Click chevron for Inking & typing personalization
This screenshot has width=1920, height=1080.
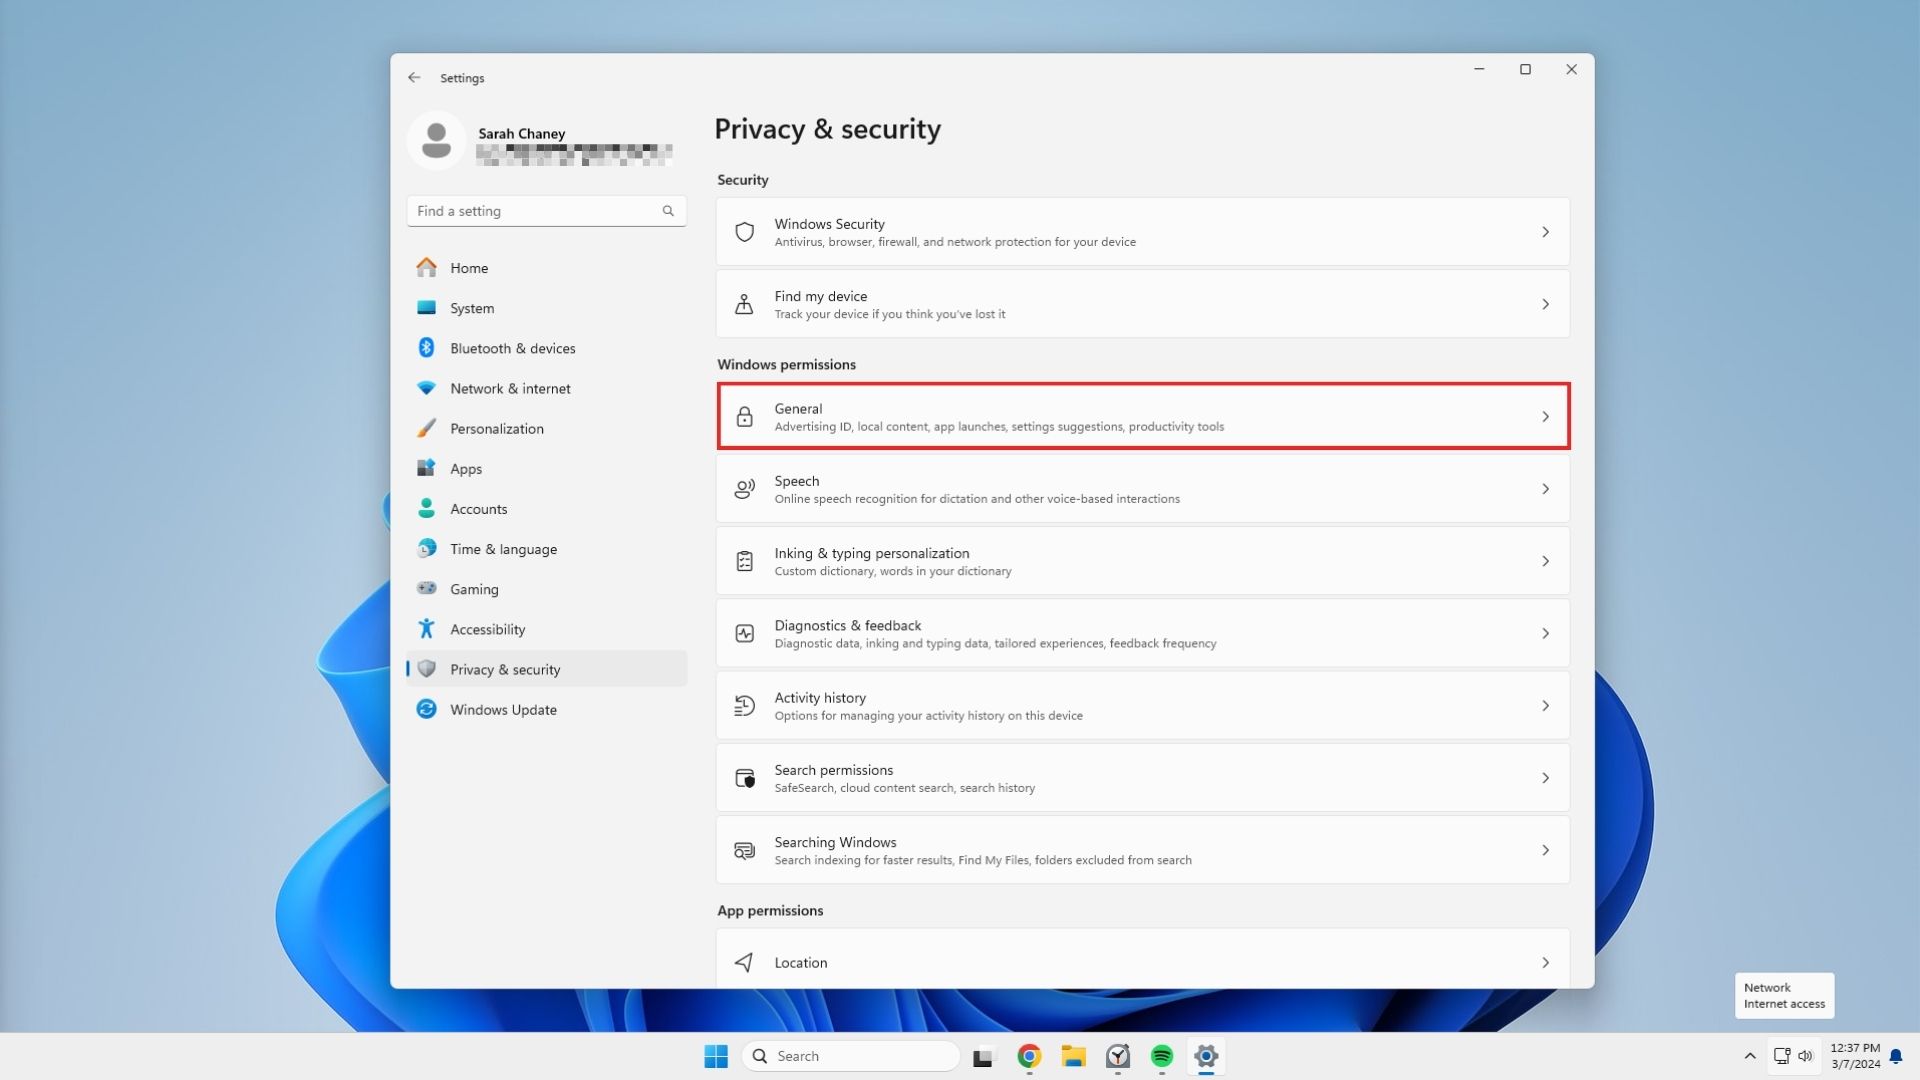pos(1545,561)
